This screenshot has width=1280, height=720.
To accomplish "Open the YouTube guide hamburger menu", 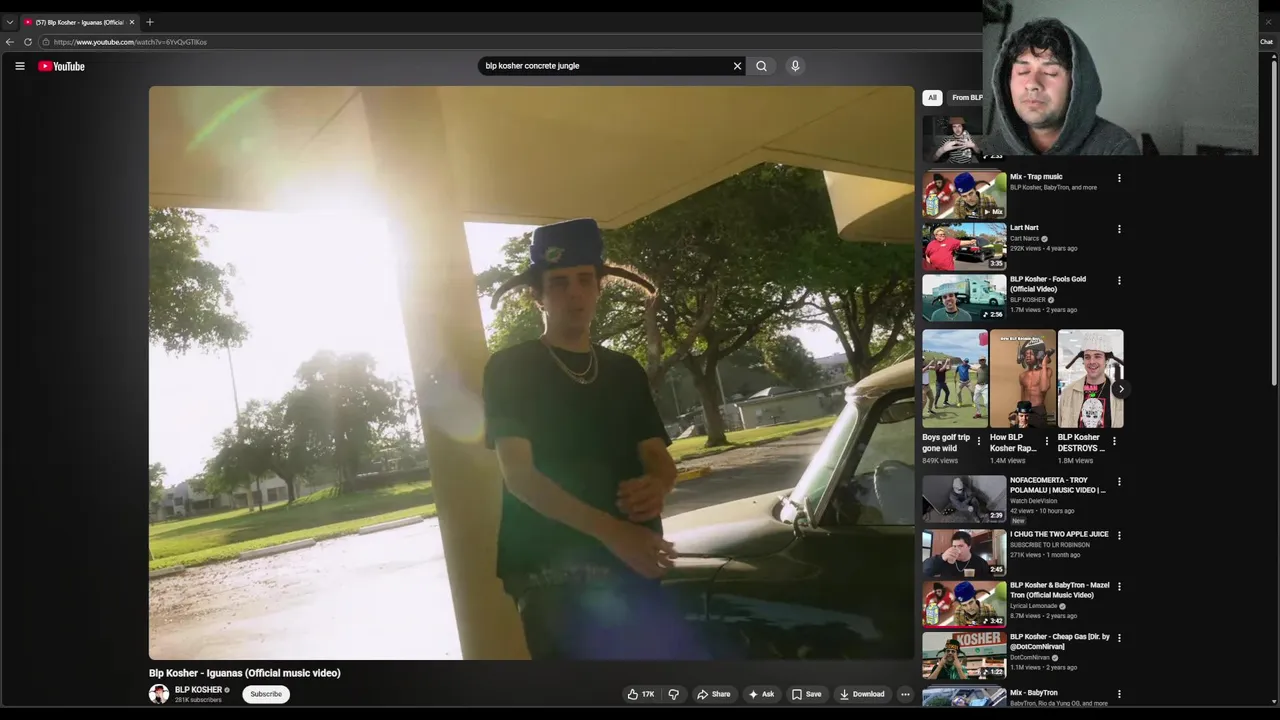I will pos(19,66).
